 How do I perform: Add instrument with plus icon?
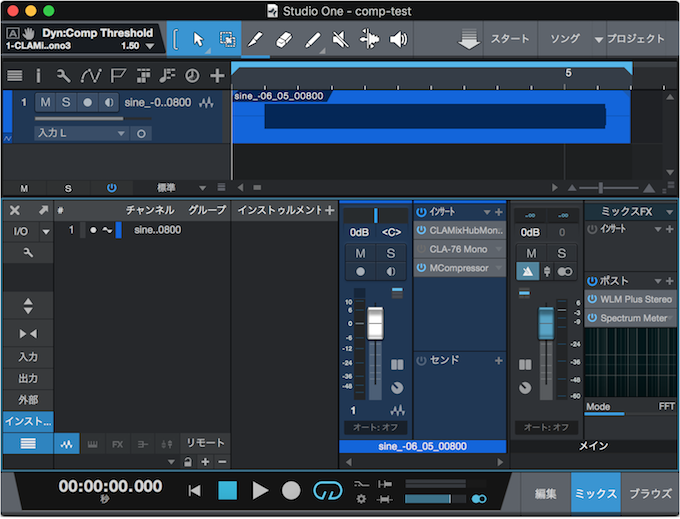(330, 211)
